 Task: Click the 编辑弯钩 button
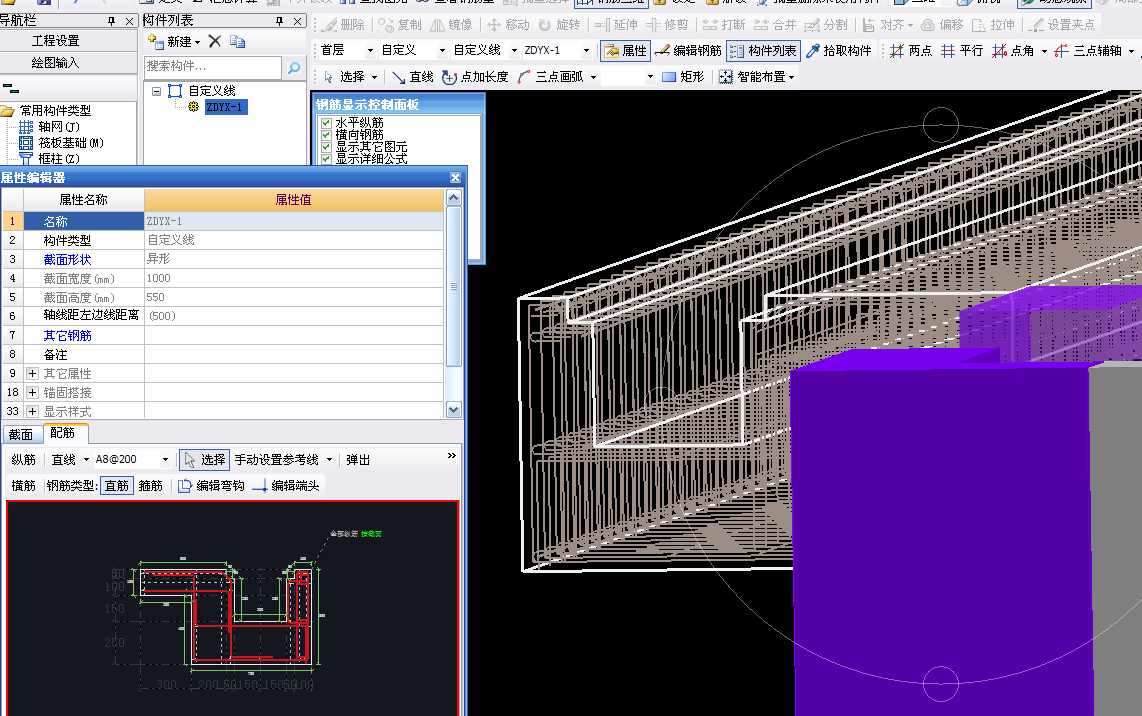(212, 485)
